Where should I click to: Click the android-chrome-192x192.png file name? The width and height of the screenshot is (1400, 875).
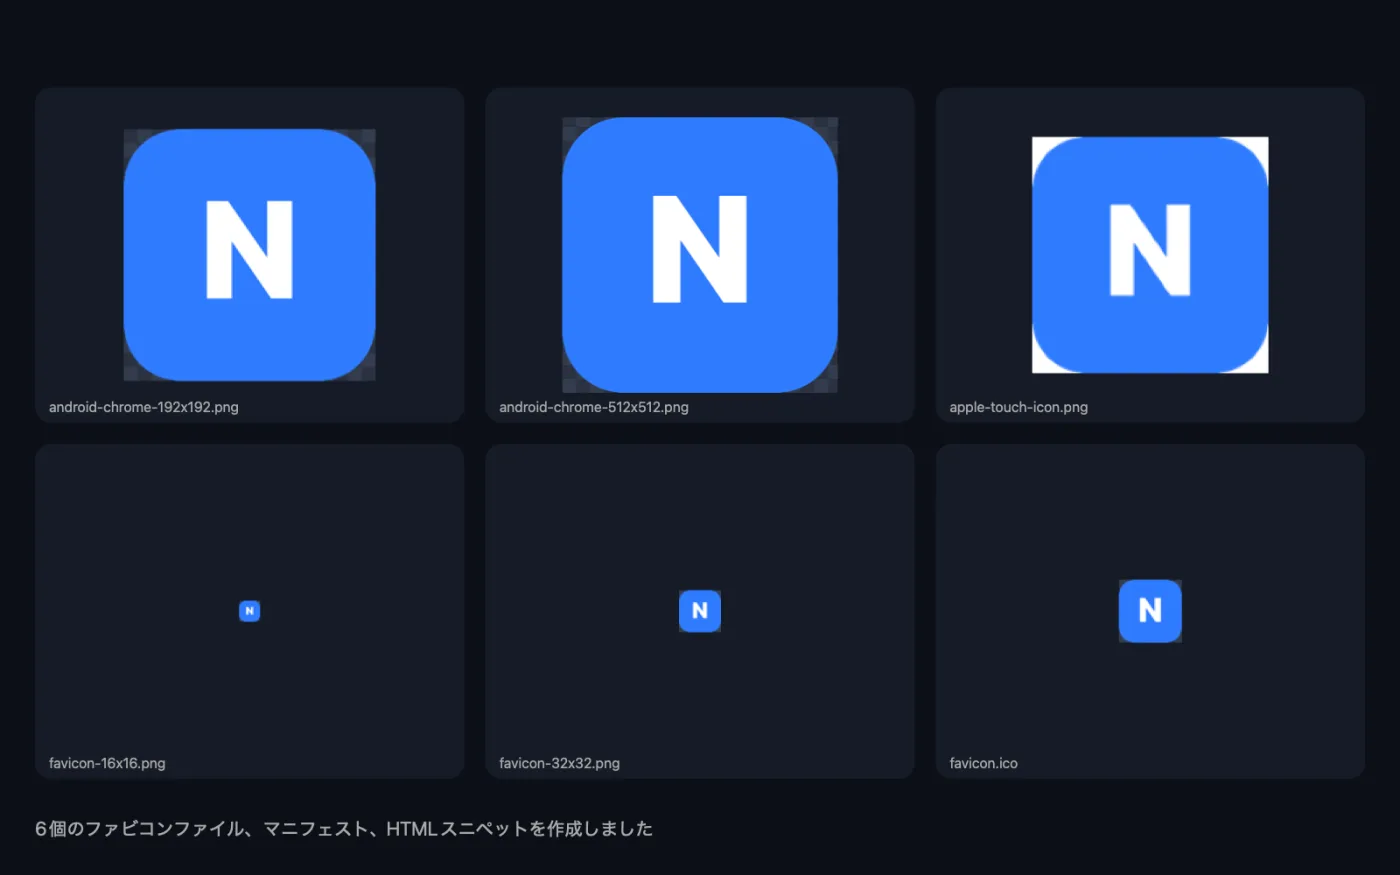point(144,407)
